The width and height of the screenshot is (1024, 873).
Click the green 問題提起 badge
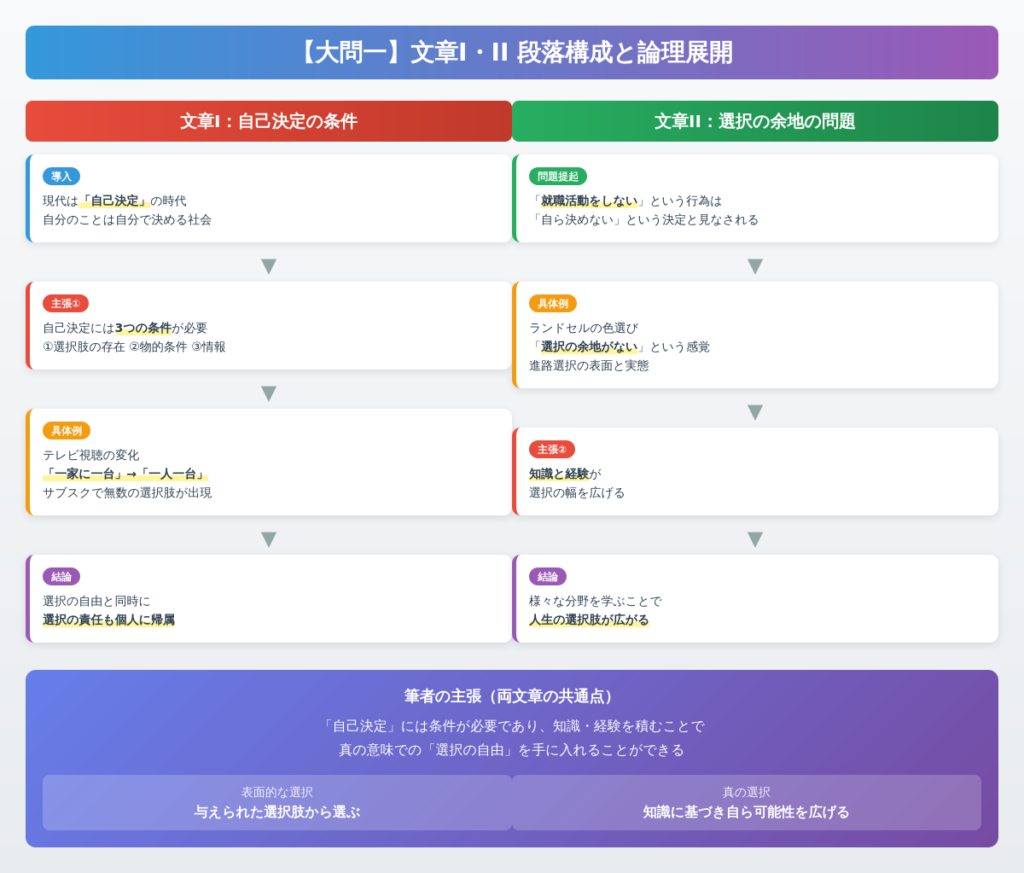point(558,176)
